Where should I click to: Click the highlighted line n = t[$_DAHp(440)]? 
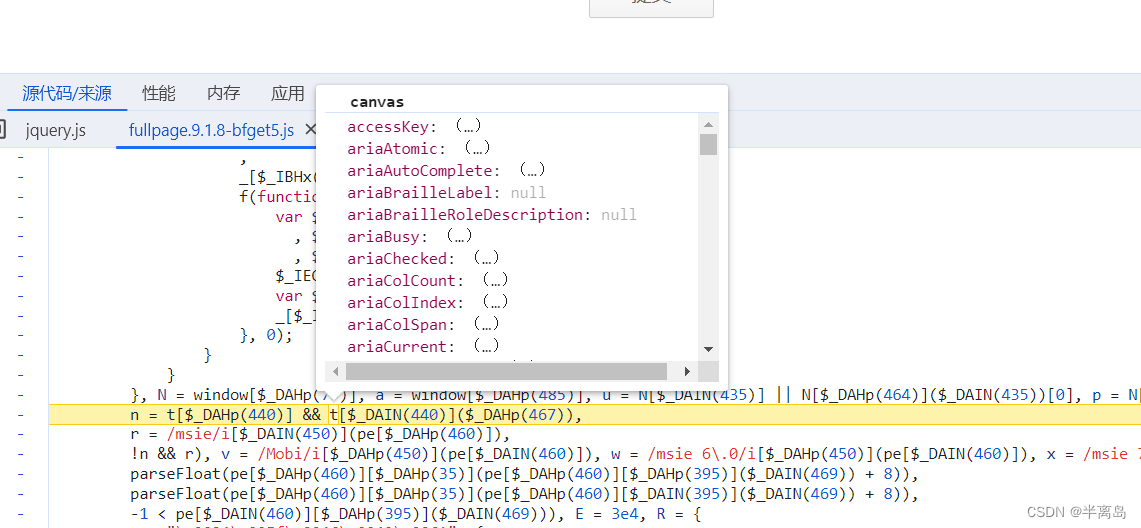click(595, 415)
